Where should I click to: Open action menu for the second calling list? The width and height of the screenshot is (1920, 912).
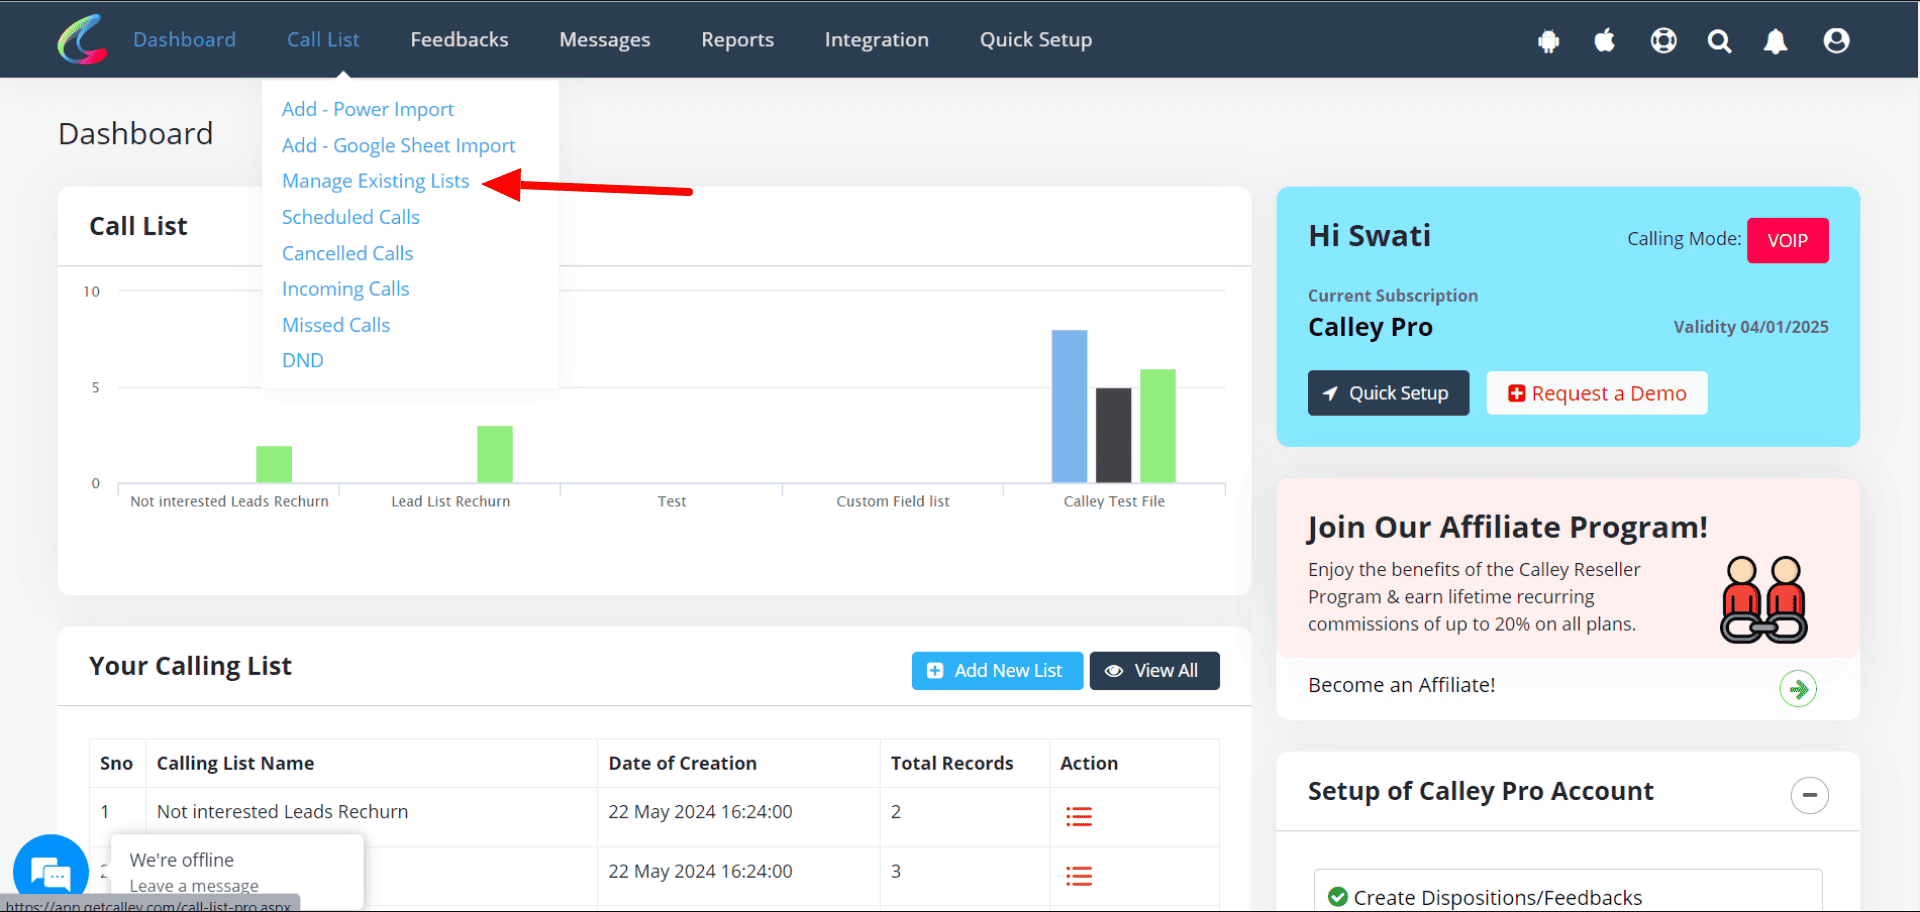pyautogui.click(x=1078, y=876)
